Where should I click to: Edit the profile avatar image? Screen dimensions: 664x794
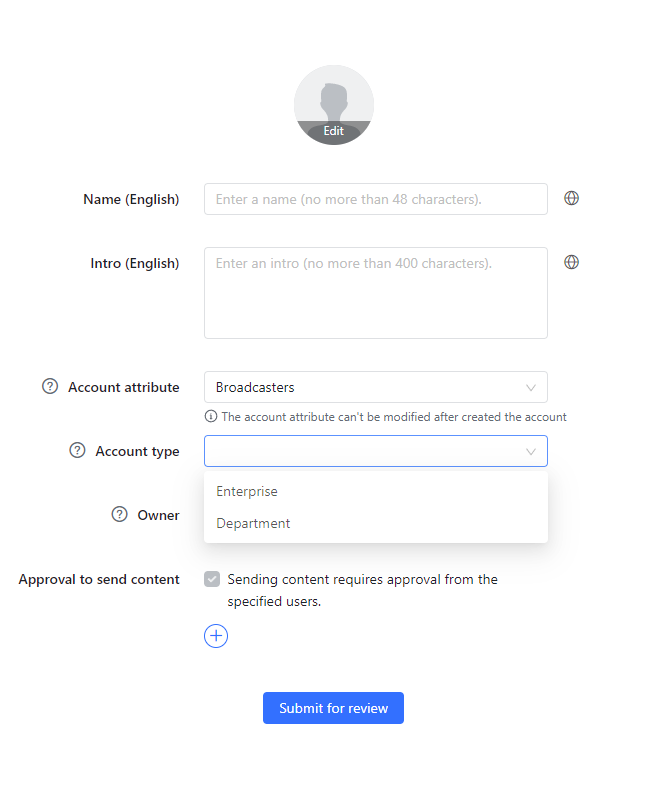pos(334,100)
